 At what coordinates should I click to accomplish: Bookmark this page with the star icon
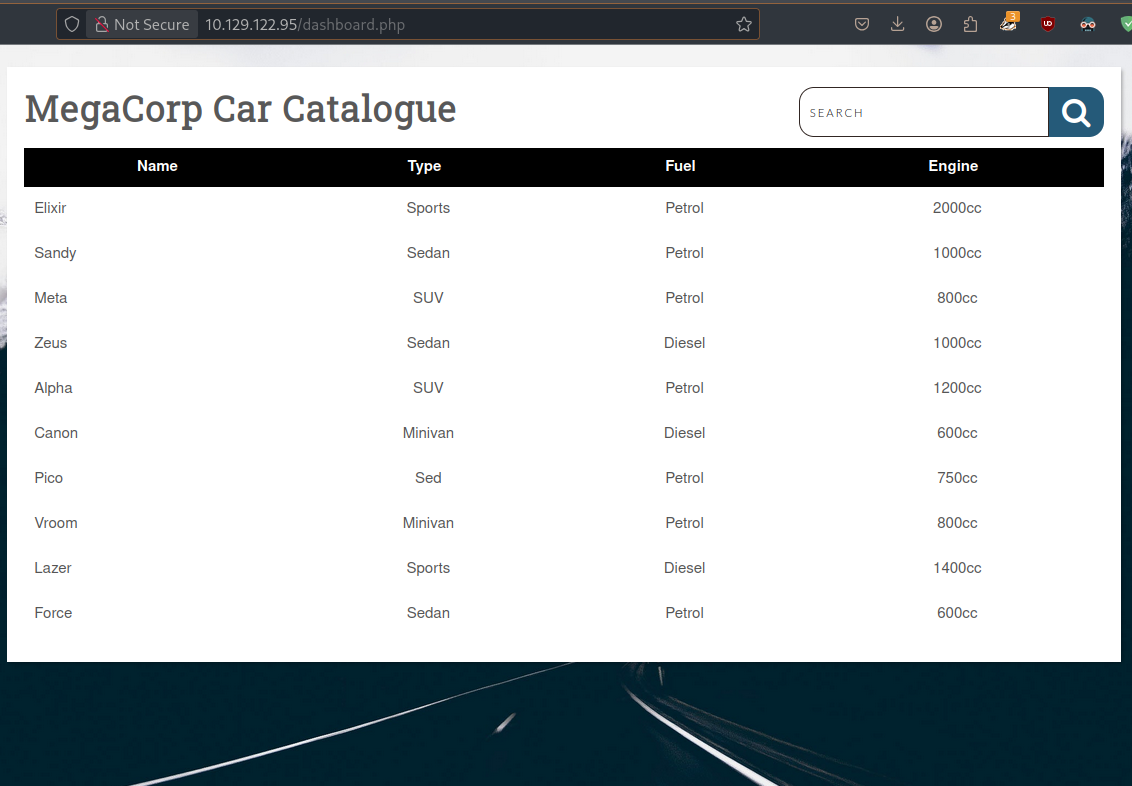pyautogui.click(x=743, y=24)
